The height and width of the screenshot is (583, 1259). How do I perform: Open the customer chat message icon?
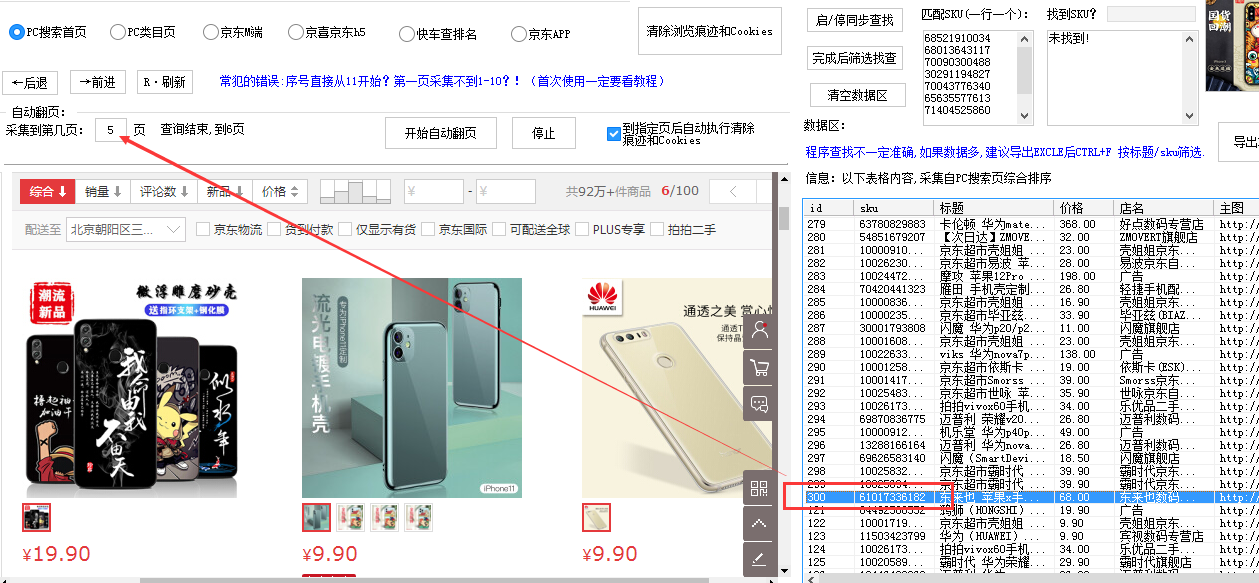coord(760,404)
